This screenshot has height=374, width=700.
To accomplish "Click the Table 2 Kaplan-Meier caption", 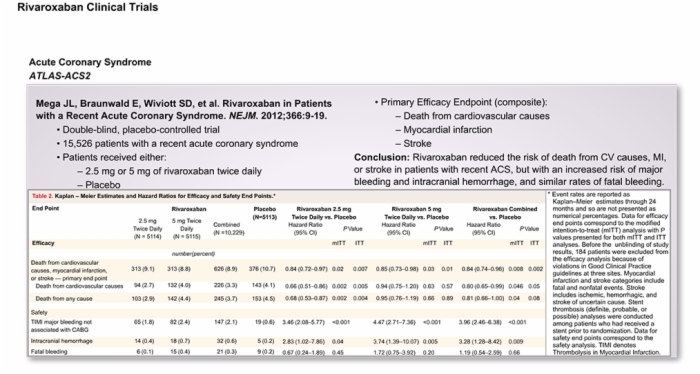I will point(154,196).
